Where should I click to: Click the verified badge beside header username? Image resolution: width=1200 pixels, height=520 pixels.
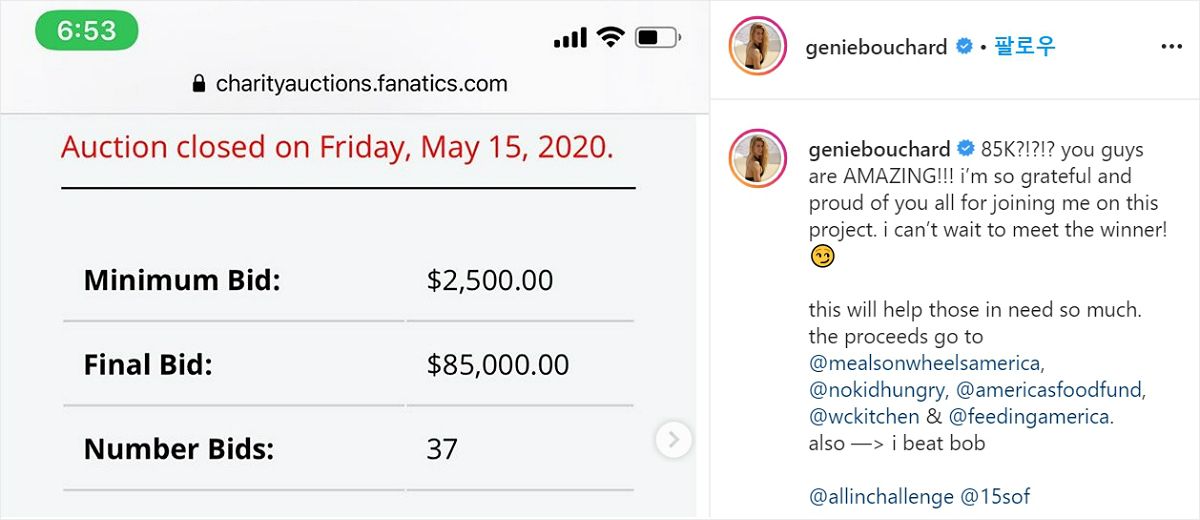coord(964,47)
